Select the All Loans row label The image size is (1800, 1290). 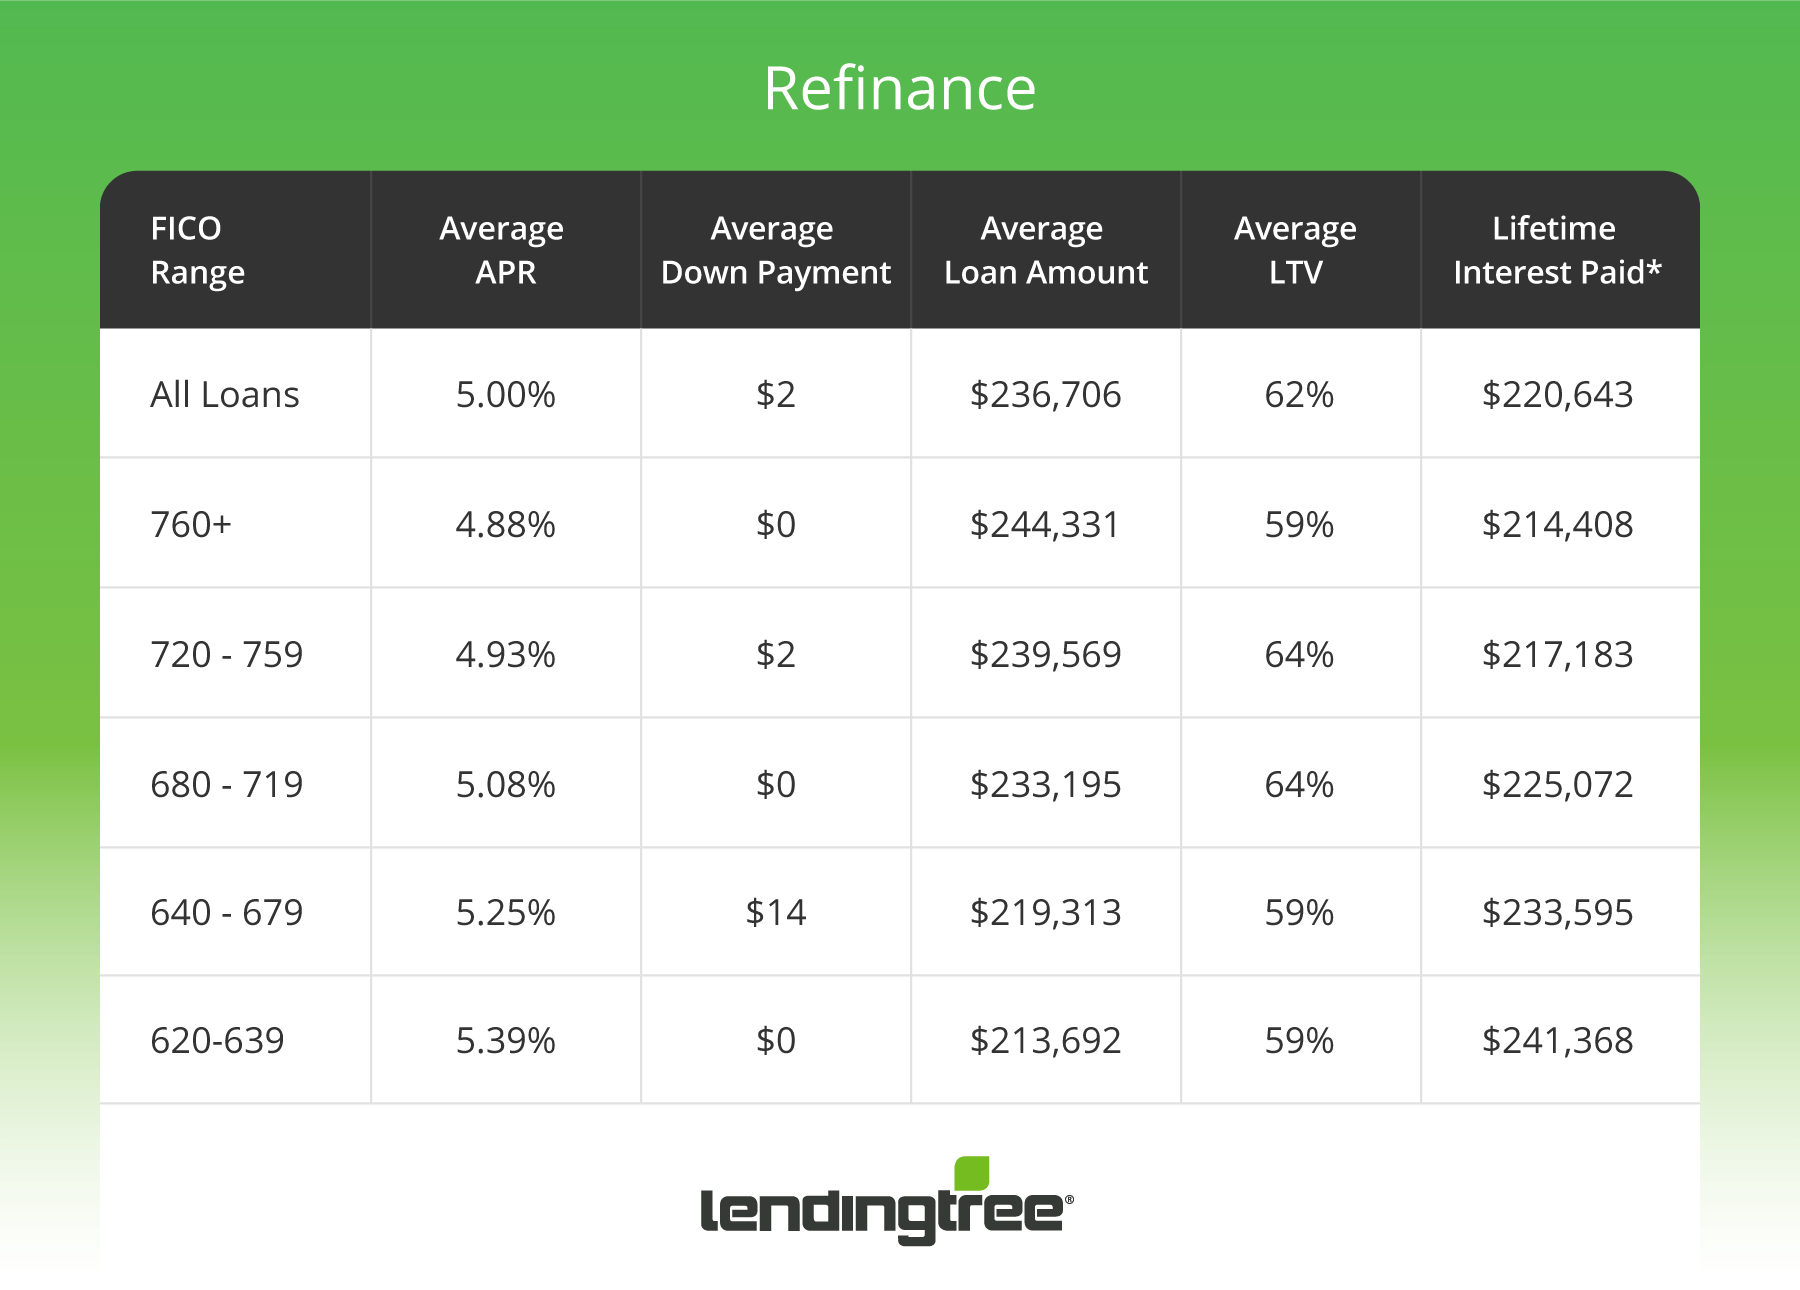(x=225, y=395)
